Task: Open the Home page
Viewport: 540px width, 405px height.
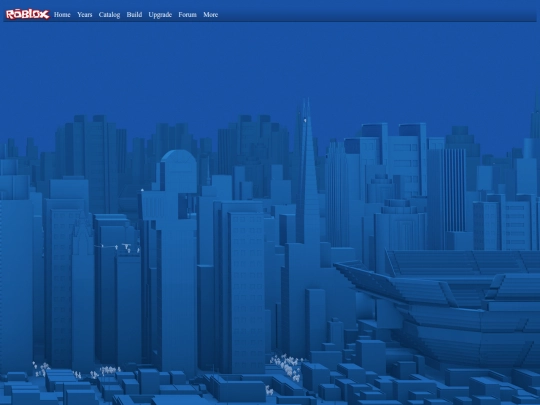Action: click(62, 15)
